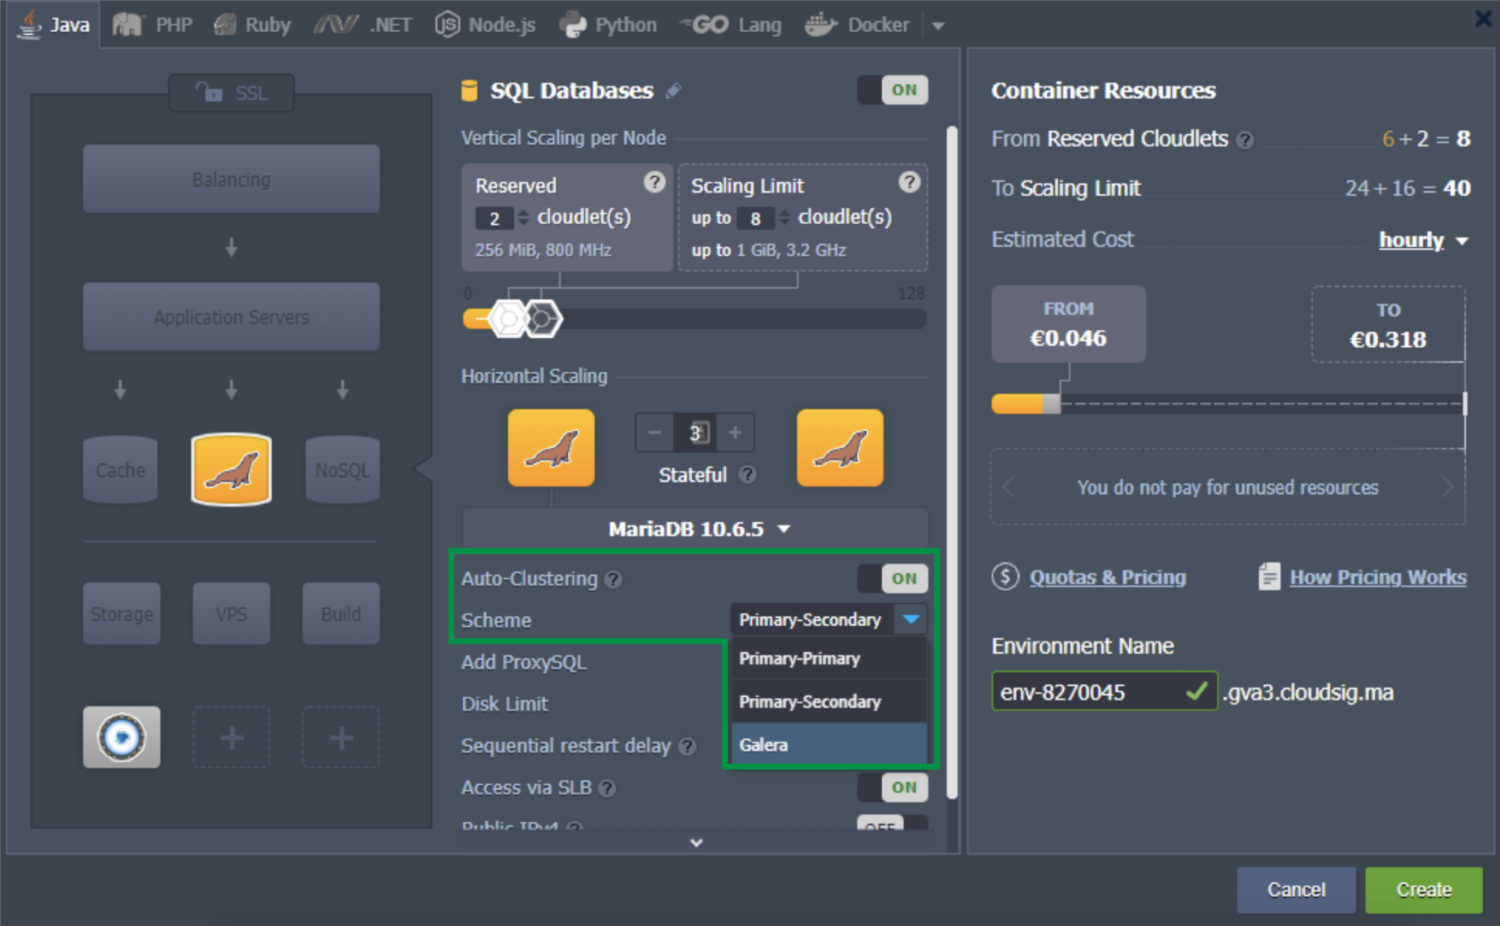Image resolution: width=1500 pixels, height=926 pixels.
Task: Click the Storage node block
Action: point(121,613)
